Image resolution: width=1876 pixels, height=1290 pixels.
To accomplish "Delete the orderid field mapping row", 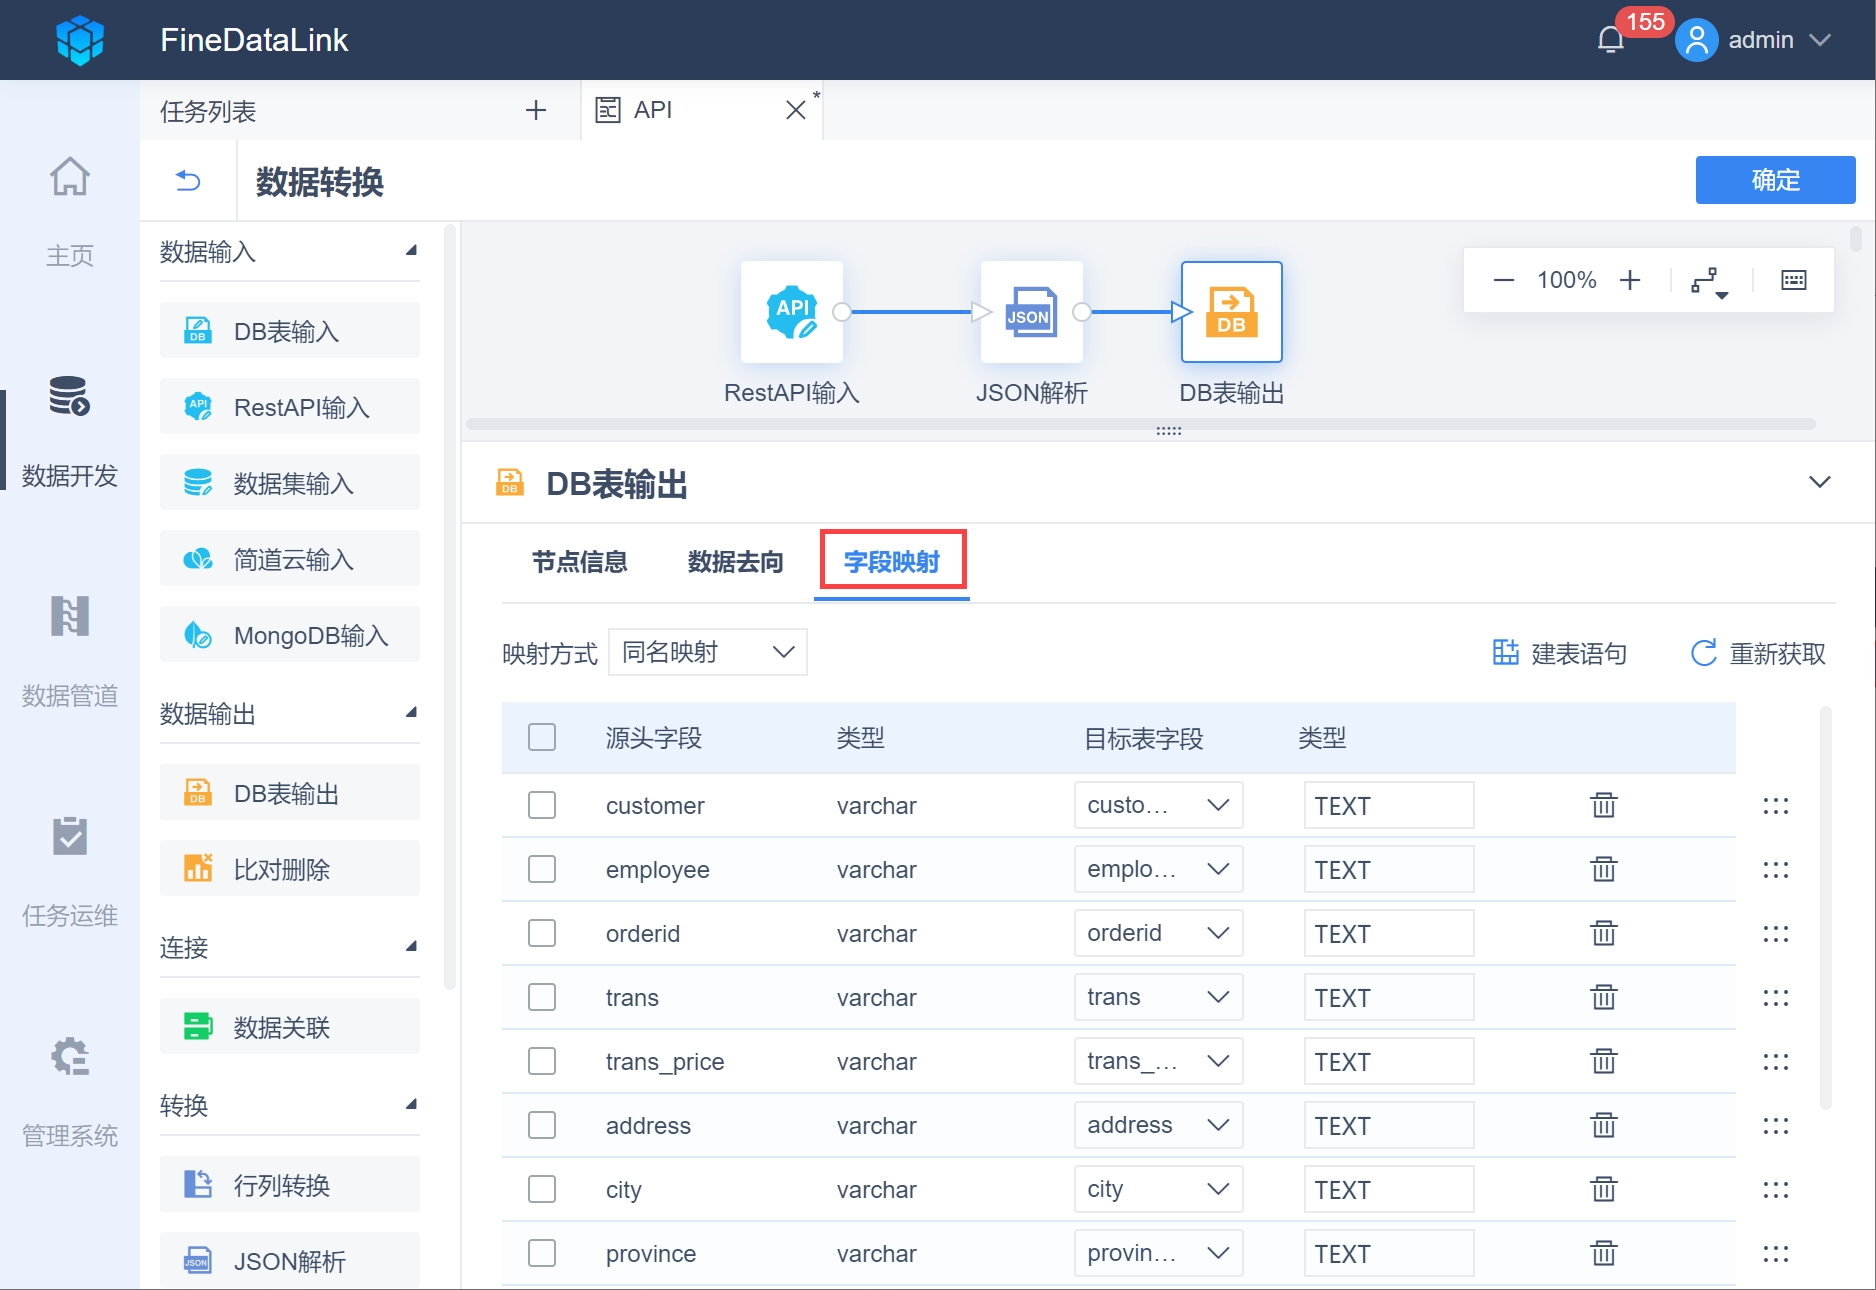I will click(x=1604, y=933).
